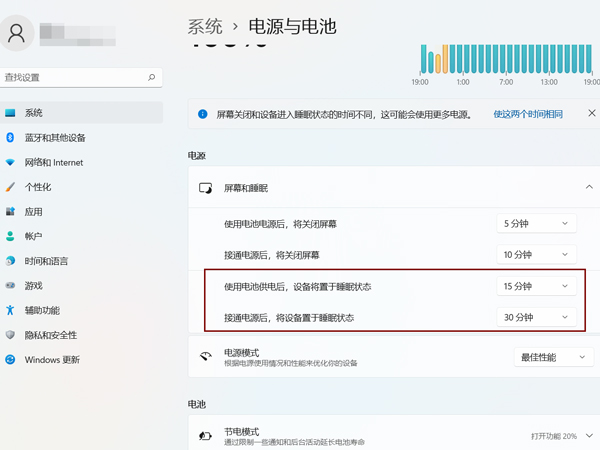This screenshot has height=450, width=600.
Task: Open the 5 分钟 screen-off dropdown
Action: (x=537, y=224)
